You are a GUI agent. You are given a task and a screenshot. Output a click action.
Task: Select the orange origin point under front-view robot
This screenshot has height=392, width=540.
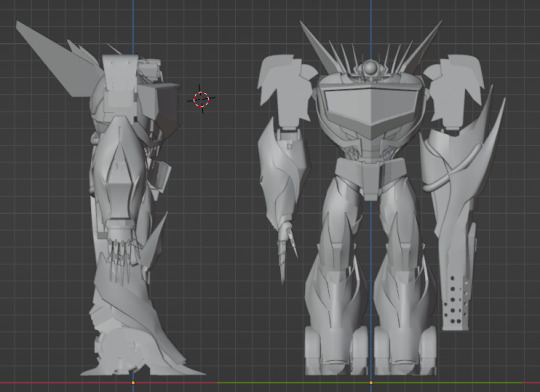tap(371, 383)
